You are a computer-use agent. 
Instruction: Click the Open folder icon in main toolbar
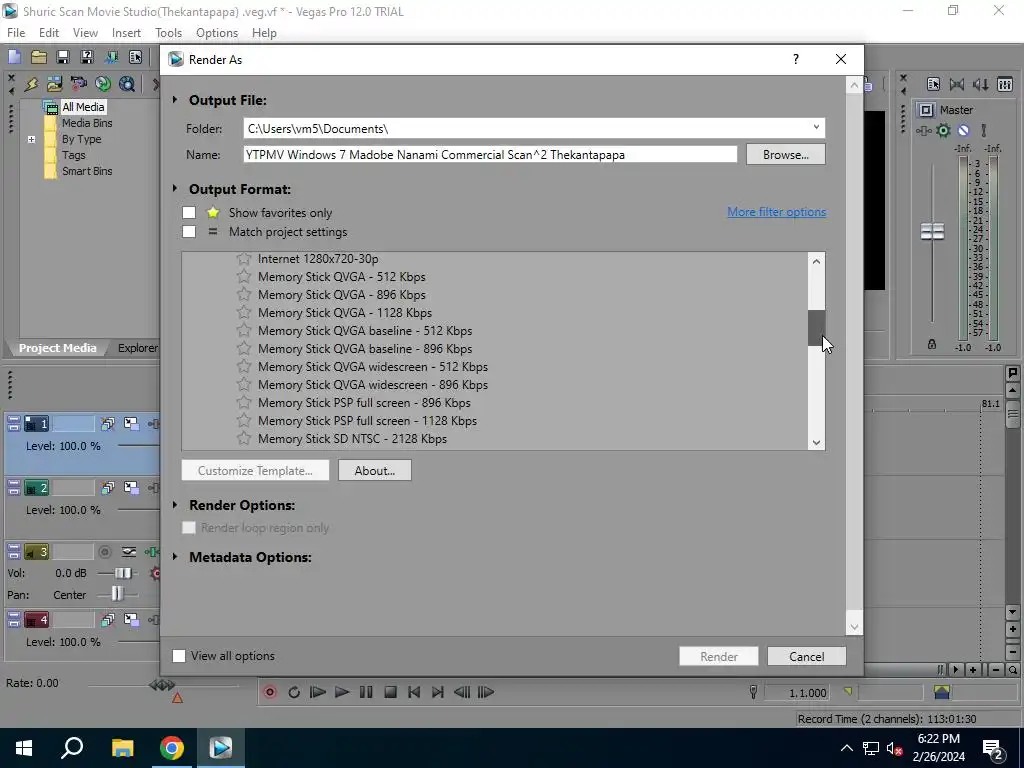39,57
